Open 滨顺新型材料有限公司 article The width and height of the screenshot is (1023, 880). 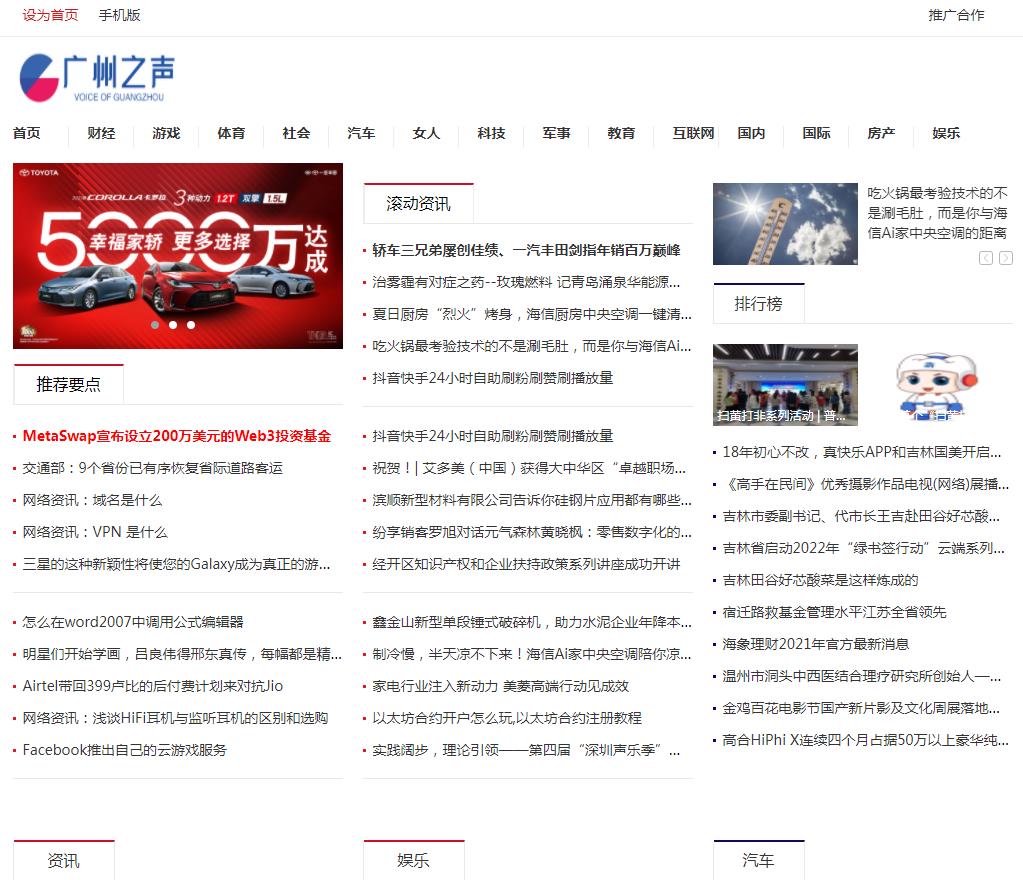point(532,500)
